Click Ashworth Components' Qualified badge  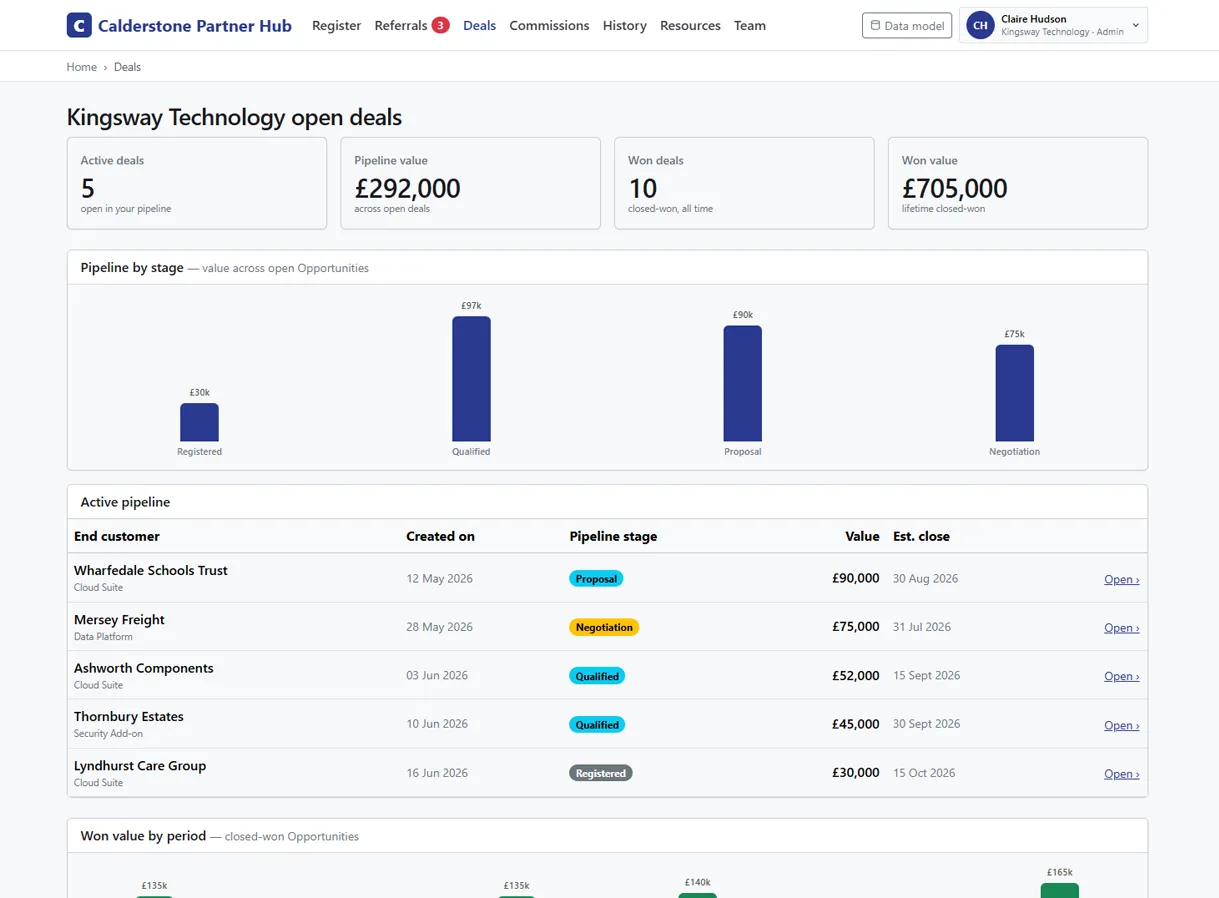click(x=597, y=676)
